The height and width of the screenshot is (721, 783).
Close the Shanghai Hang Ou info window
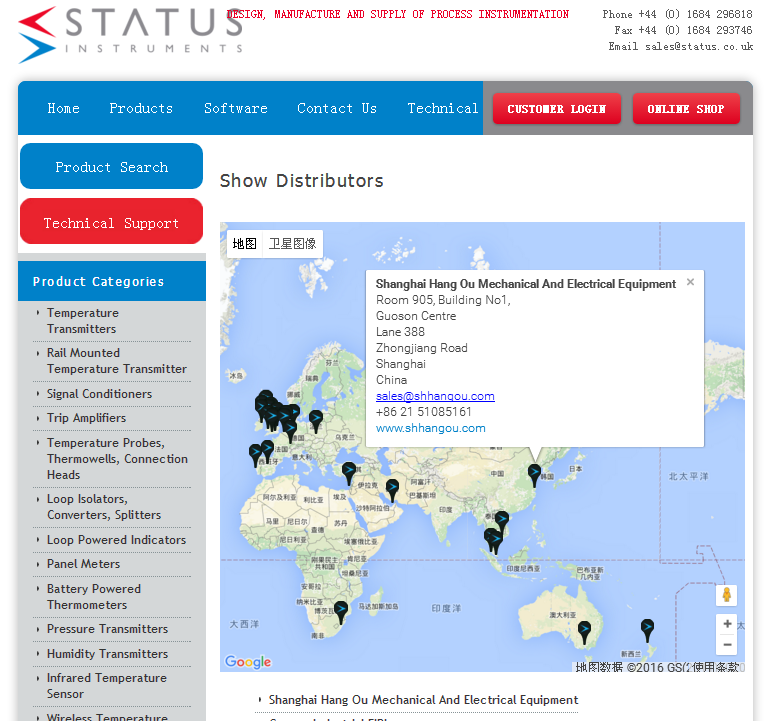tap(690, 282)
